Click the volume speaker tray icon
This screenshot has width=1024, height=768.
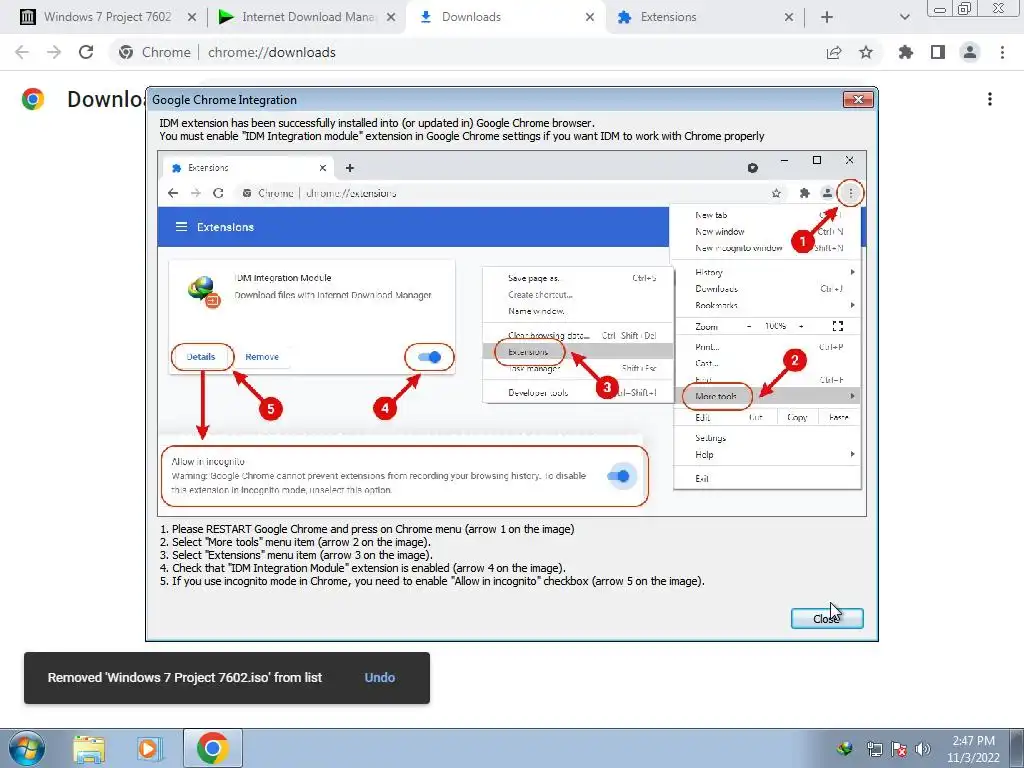pyautogui.click(x=923, y=749)
